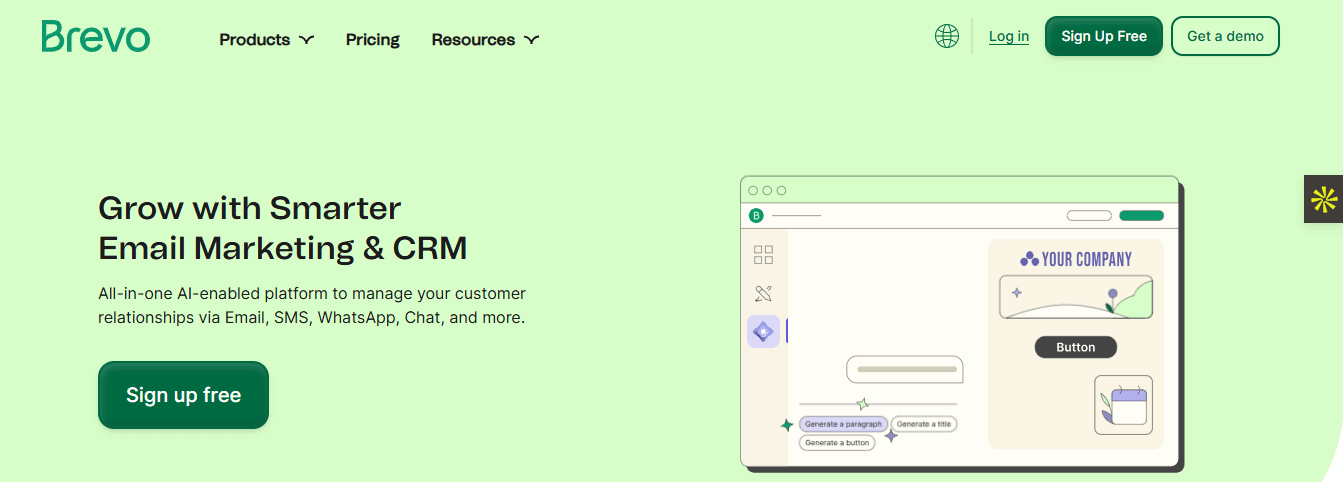Click the pen-and-ruler design icon in illustration
1343x482 pixels.
(x=763, y=294)
